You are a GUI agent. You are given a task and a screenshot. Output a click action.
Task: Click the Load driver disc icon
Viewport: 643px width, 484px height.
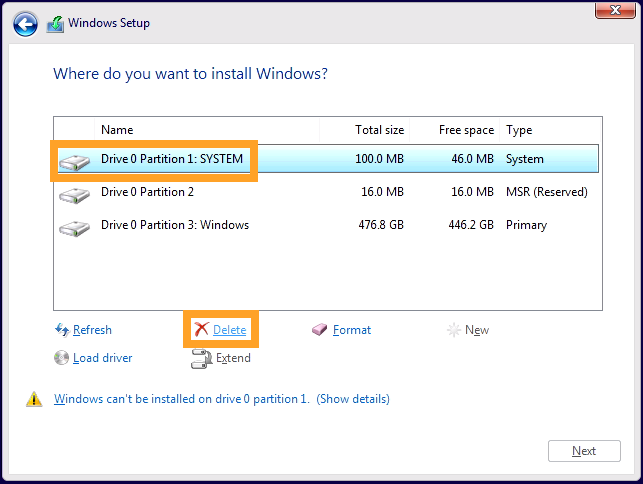[x=62, y=358]
